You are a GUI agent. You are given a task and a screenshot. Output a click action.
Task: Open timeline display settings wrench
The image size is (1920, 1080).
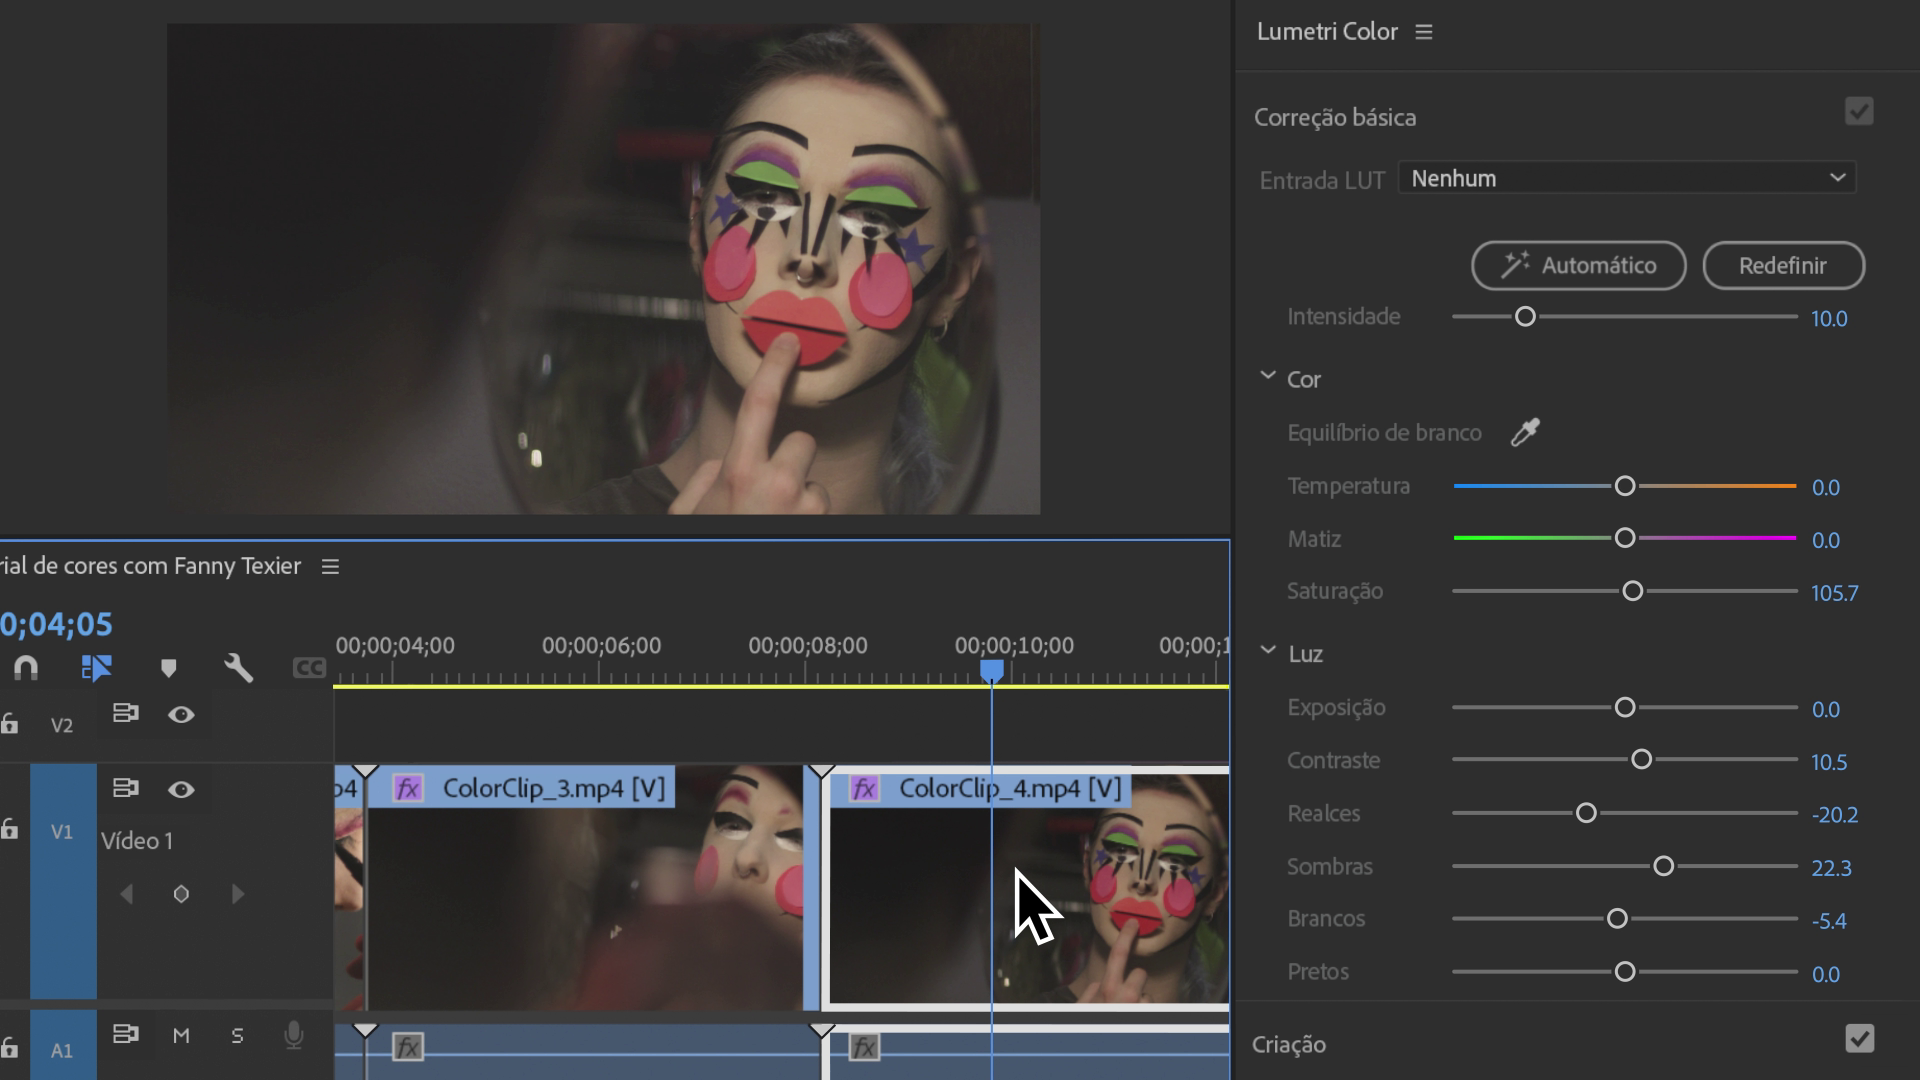[238, 667]
